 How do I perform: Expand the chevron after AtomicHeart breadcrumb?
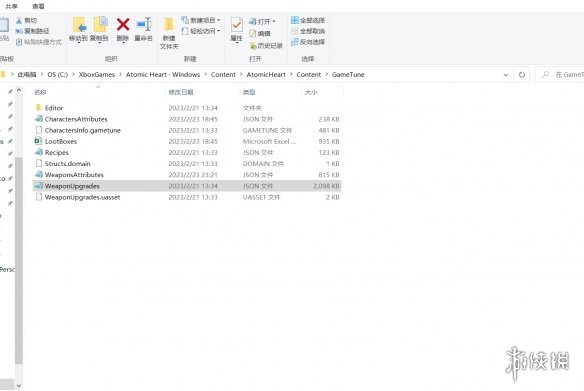(291, 74)
